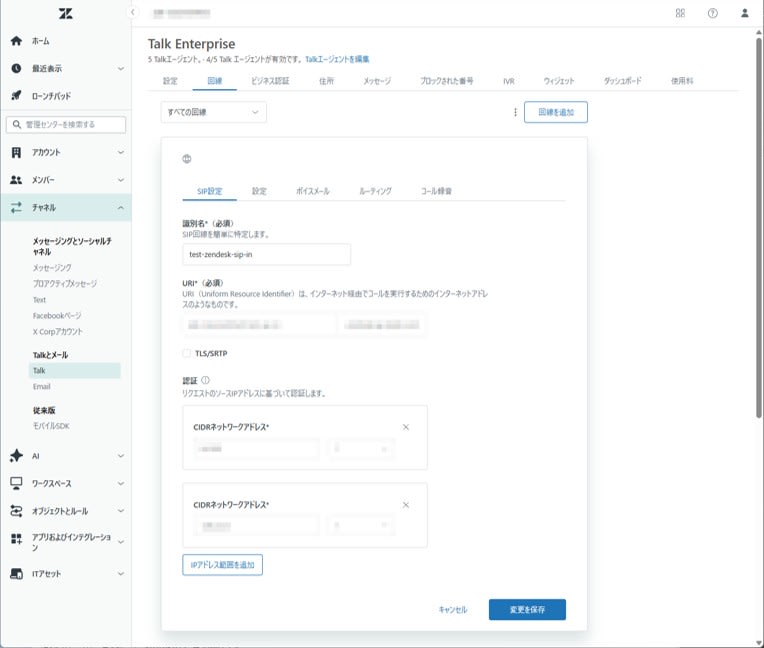Switch to the IVR tab

click(x=509, y=81)
